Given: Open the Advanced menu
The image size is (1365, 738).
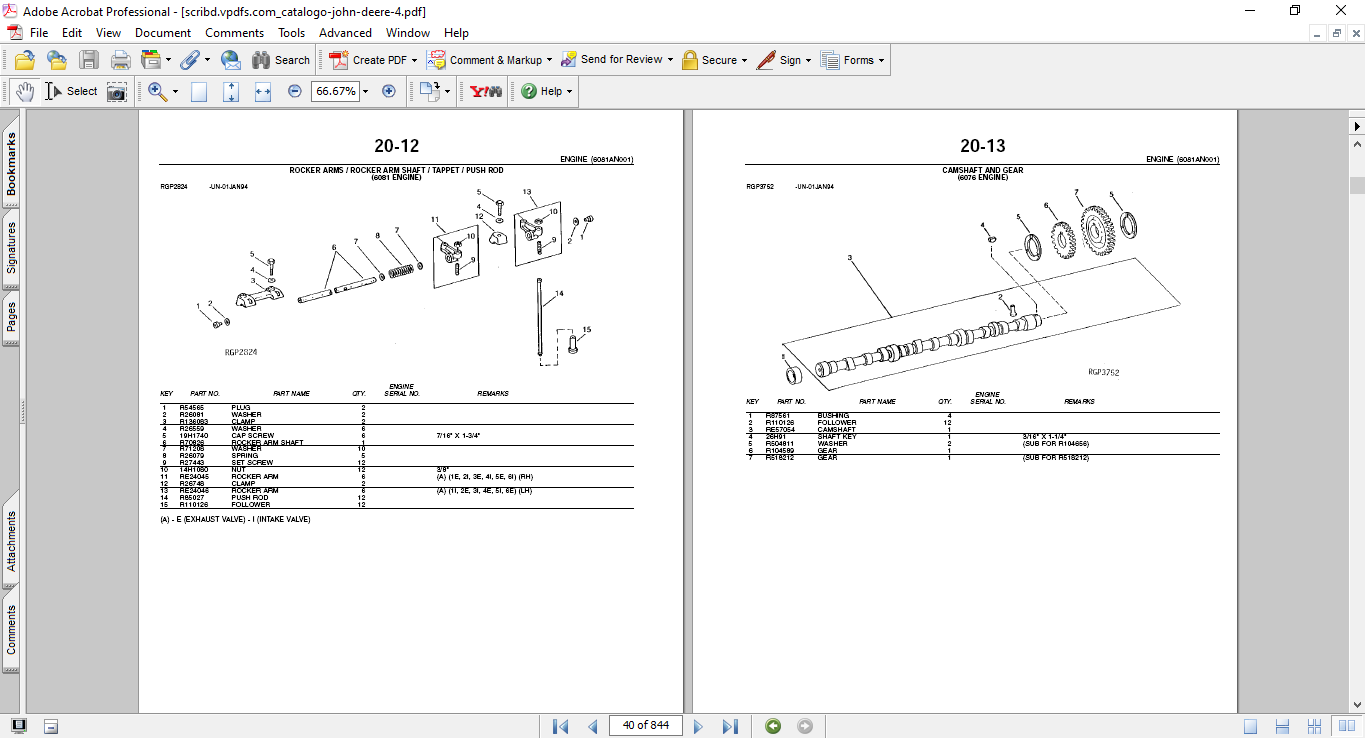Looking at the screenshot, I should click(345, 33).
